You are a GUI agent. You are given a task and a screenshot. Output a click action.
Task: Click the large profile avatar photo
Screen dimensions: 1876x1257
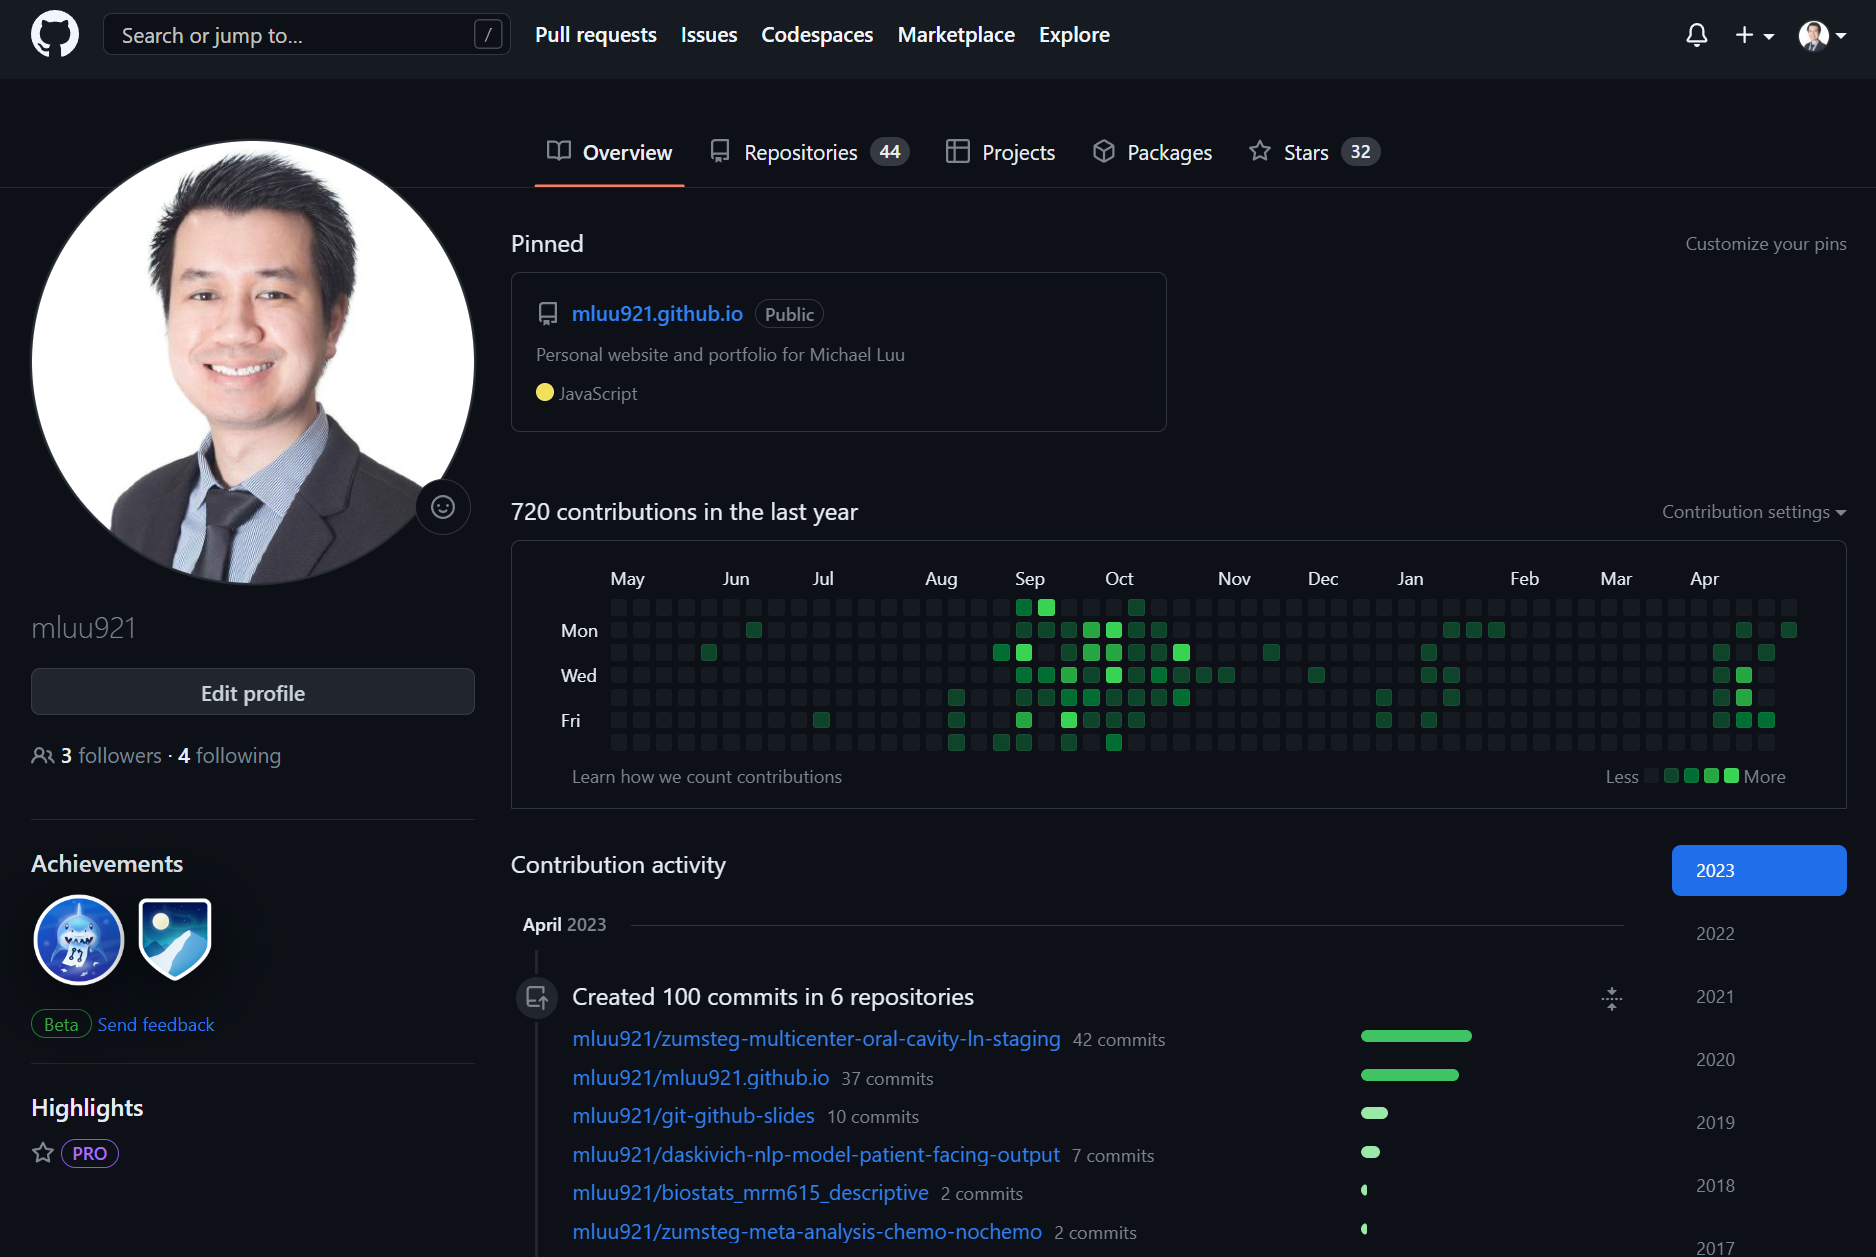[x=253, y=362]
